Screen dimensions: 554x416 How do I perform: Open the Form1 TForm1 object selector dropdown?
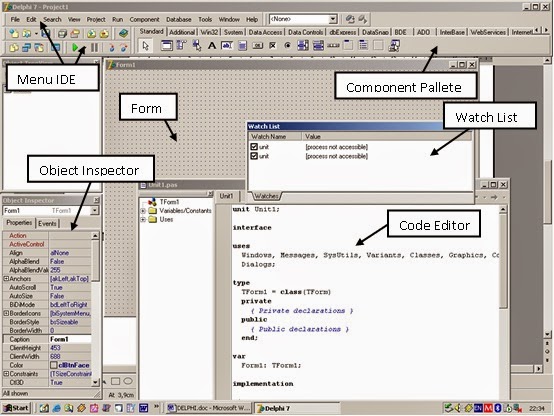coord(94,210)
